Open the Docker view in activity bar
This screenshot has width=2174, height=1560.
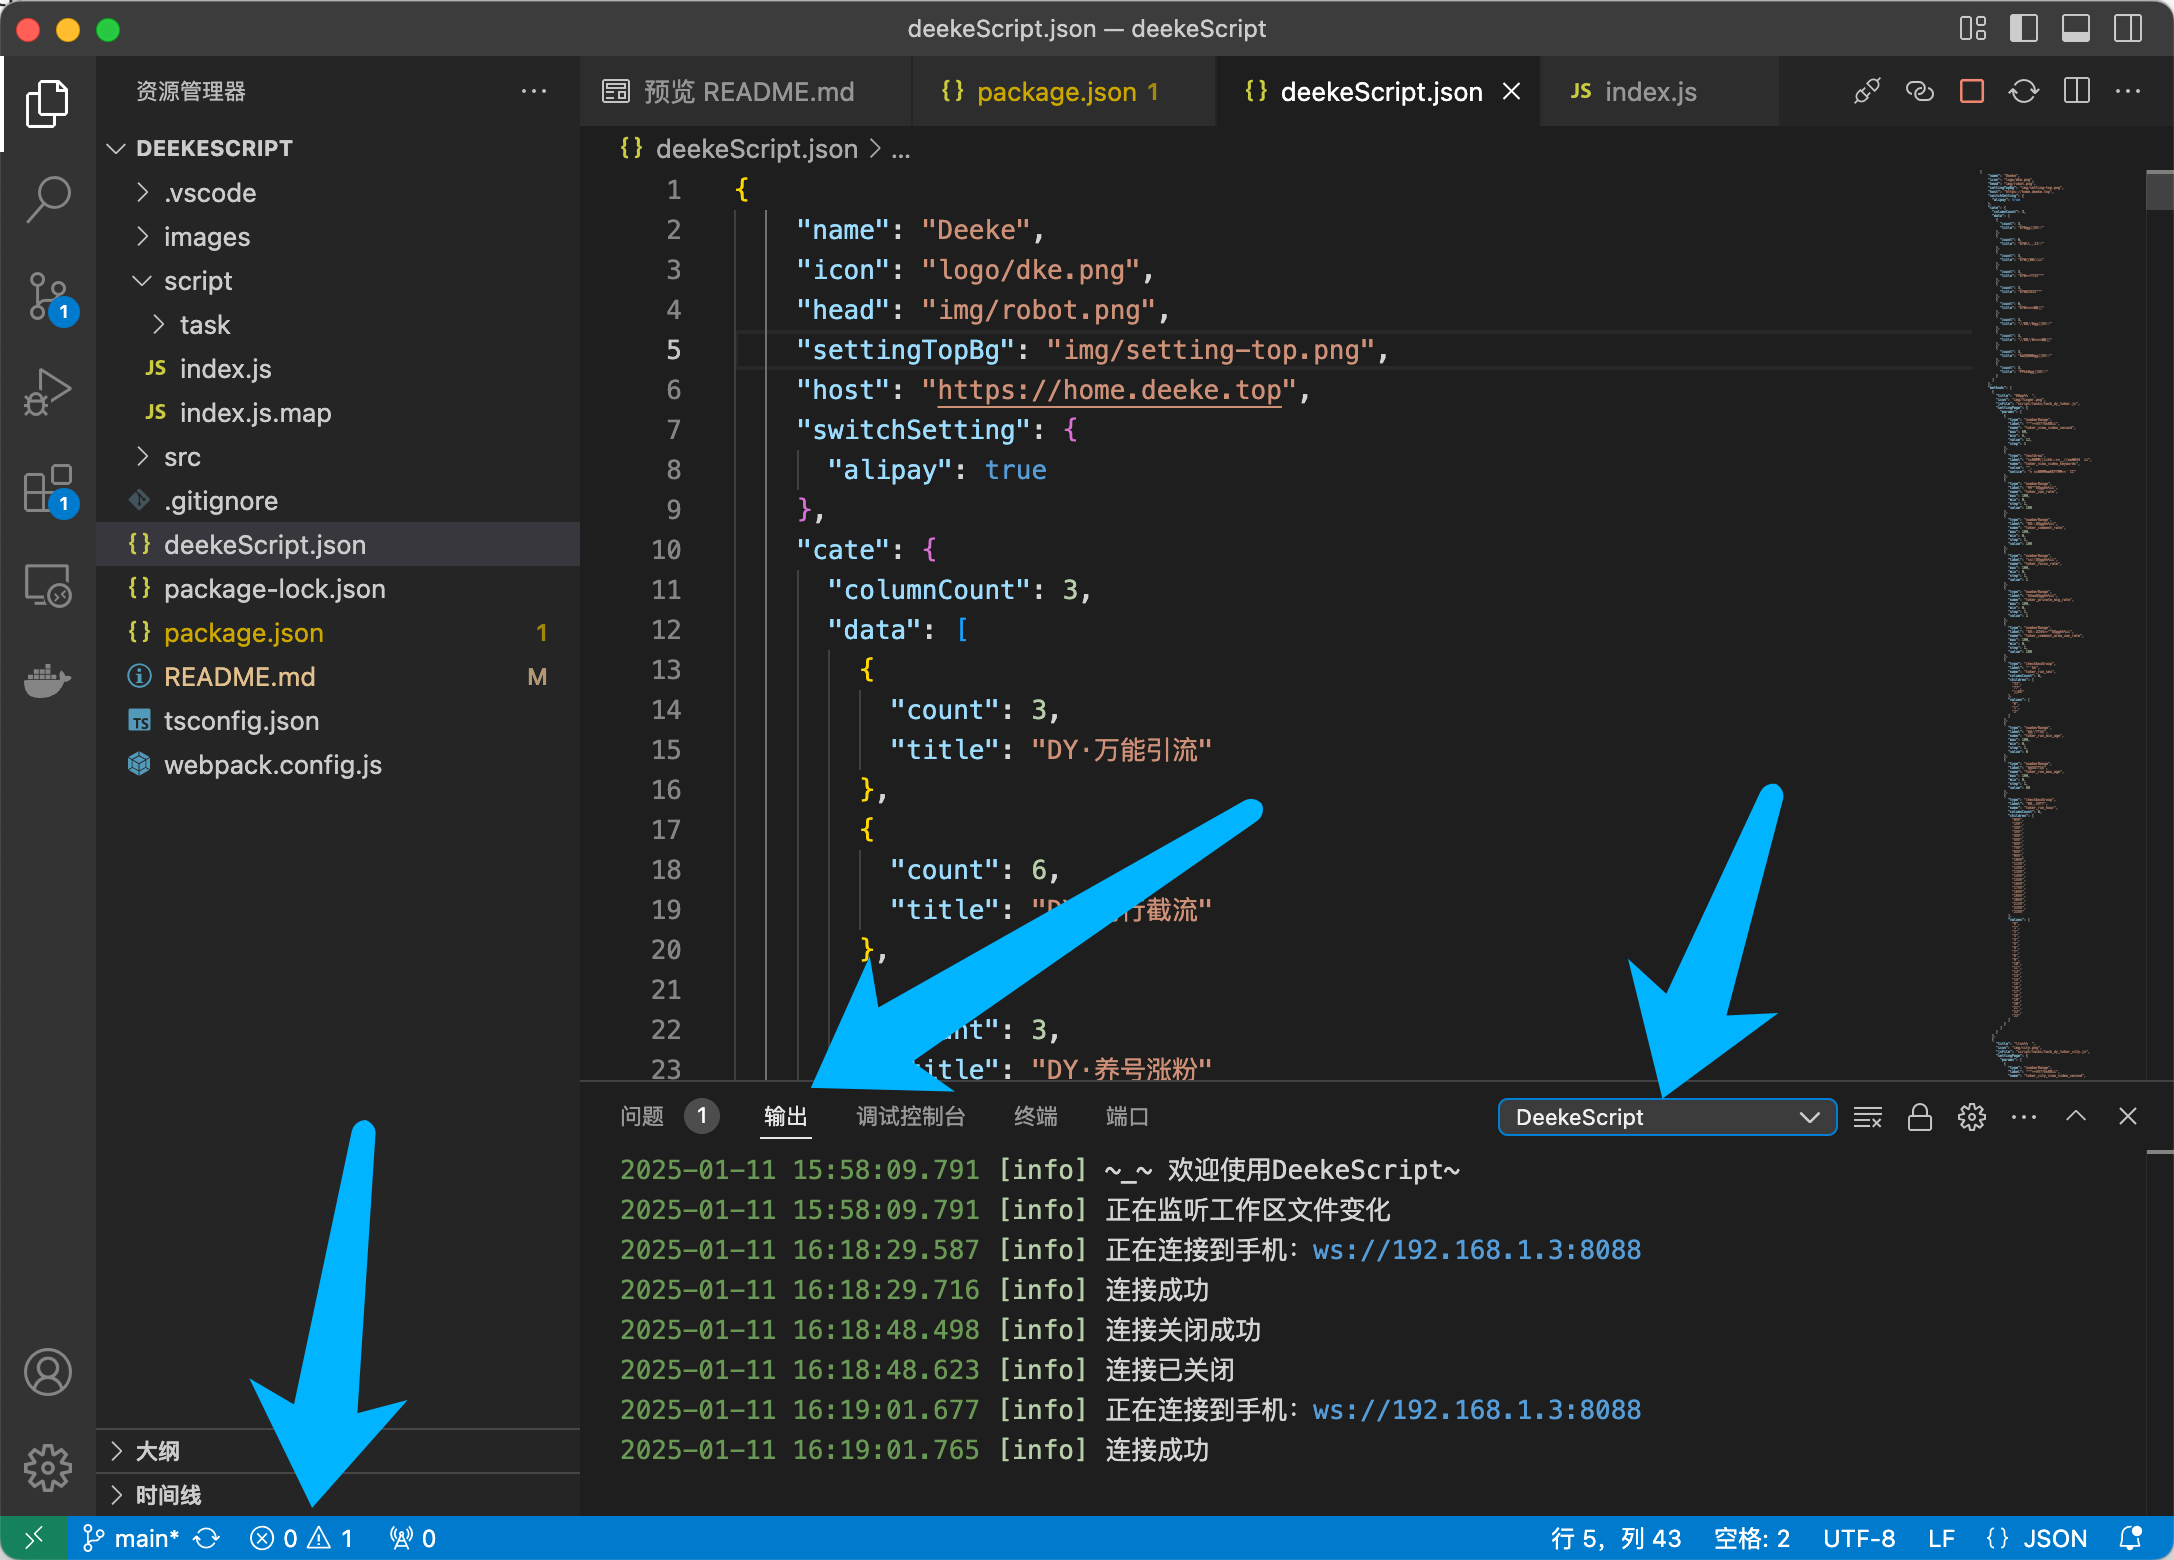47,682
